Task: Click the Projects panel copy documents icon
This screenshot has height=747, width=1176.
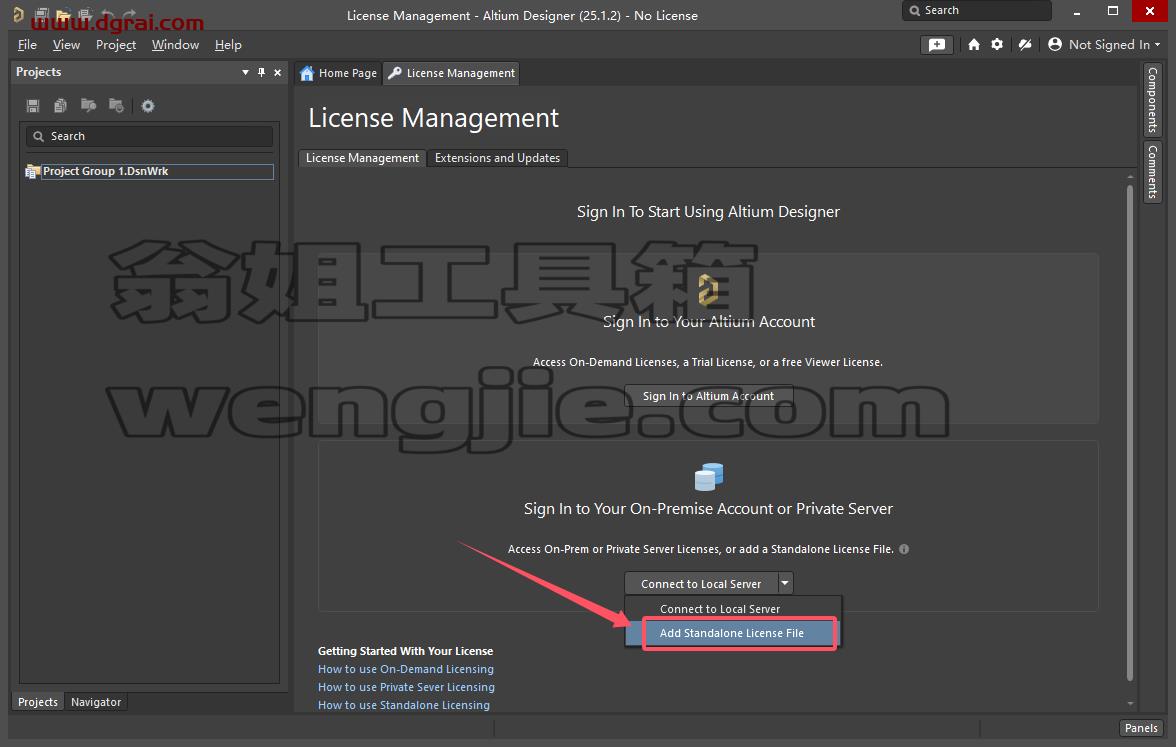Action: tap(61, 106)
